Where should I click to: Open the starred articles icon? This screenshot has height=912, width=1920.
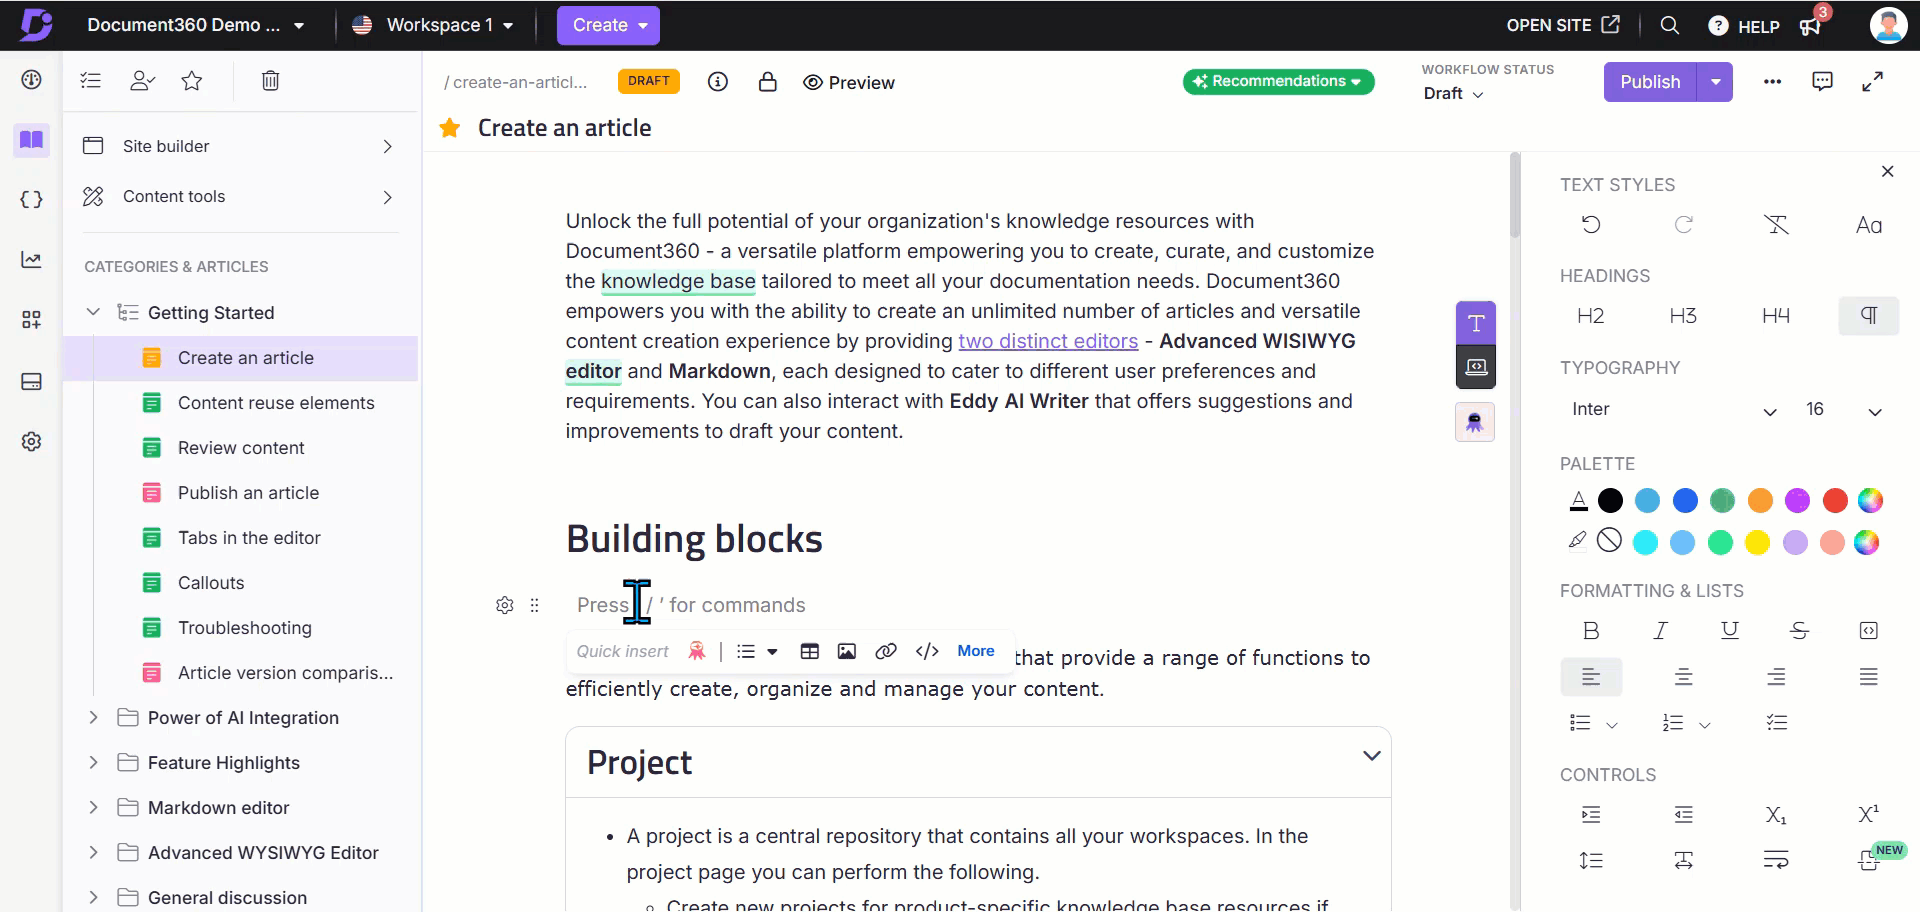[192, 81]
